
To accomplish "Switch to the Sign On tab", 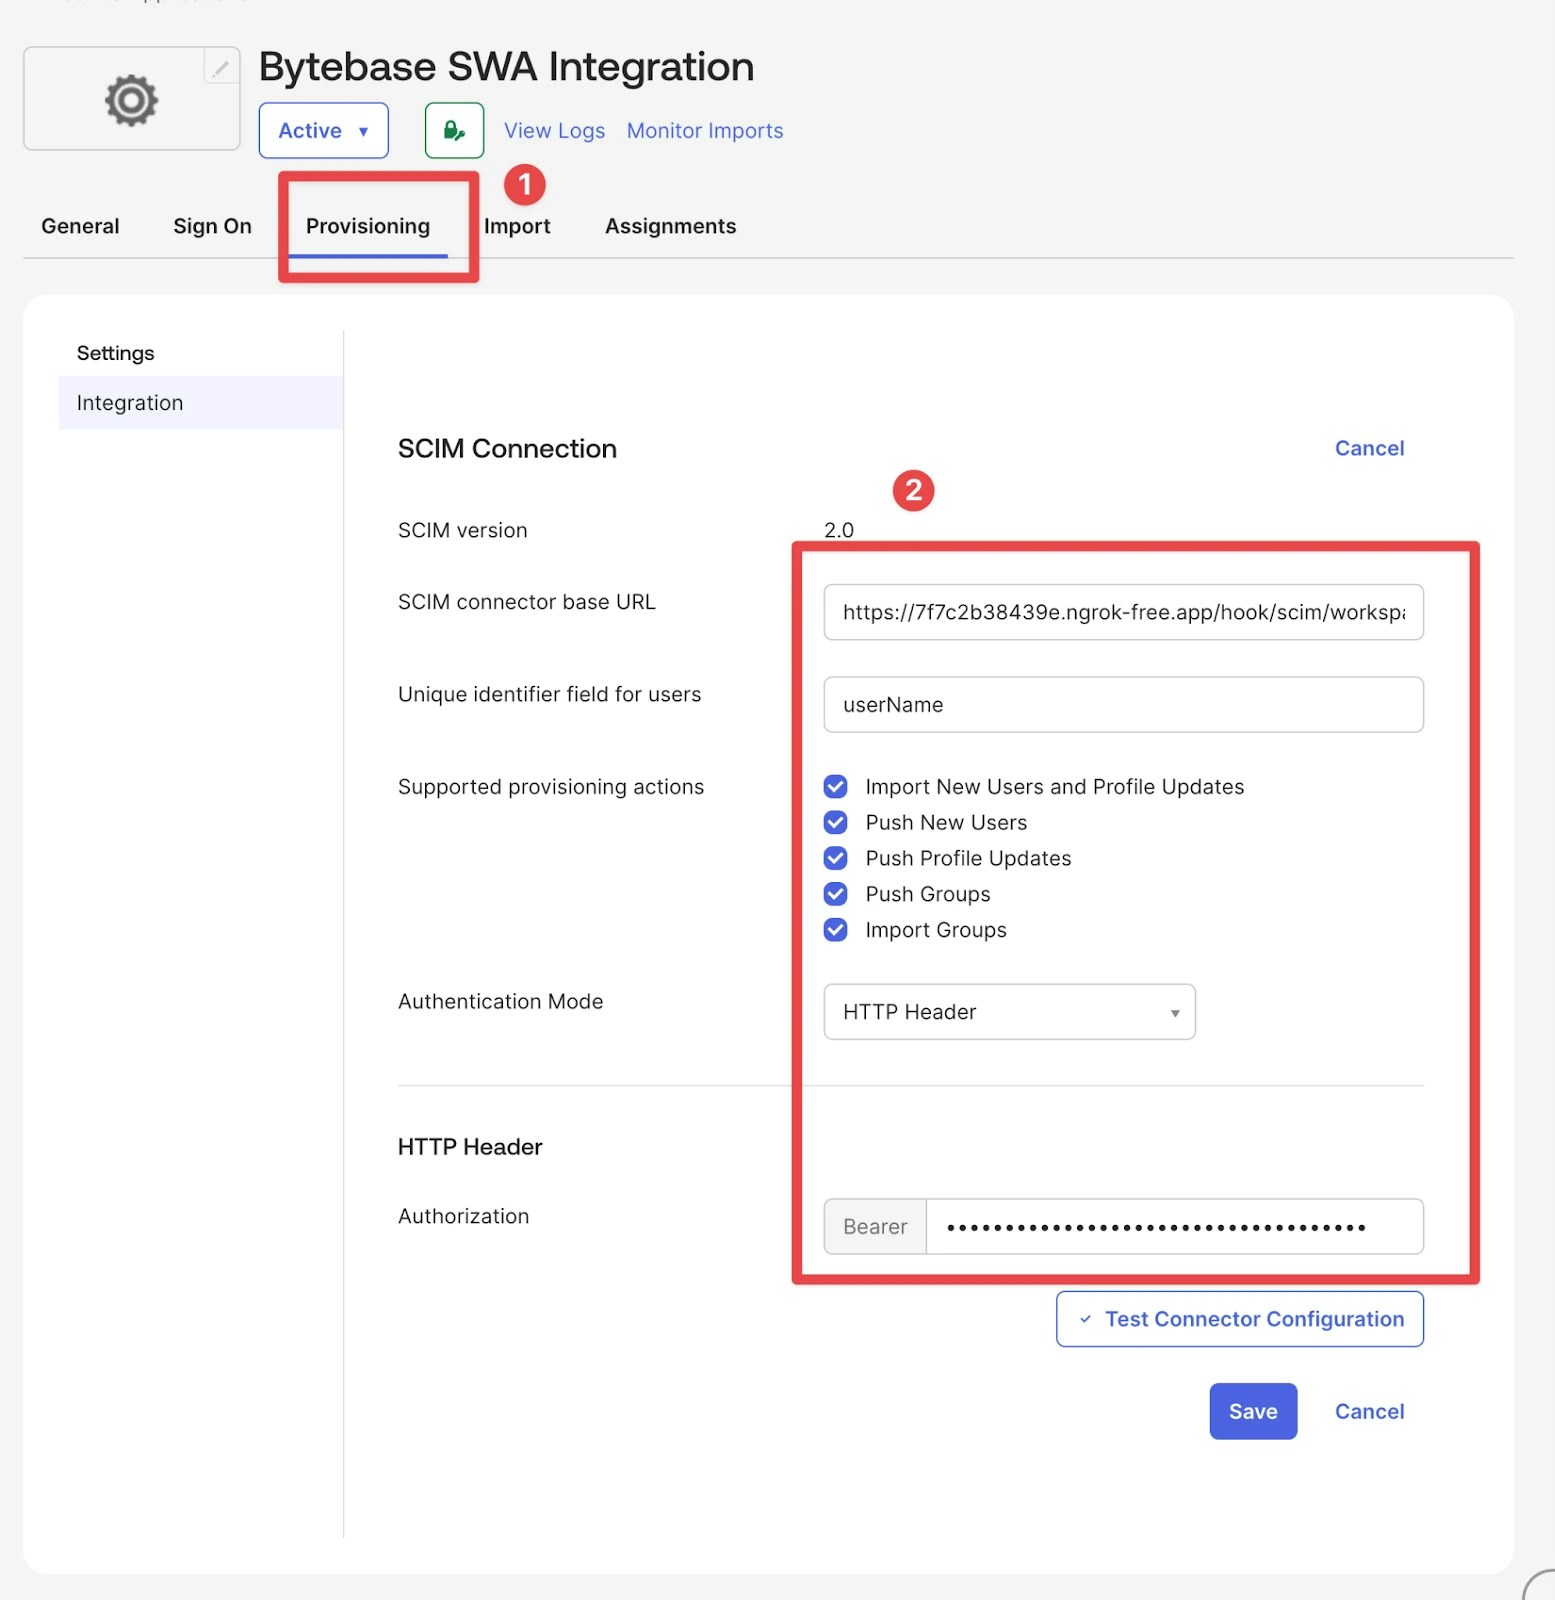I will click(212, 226).
